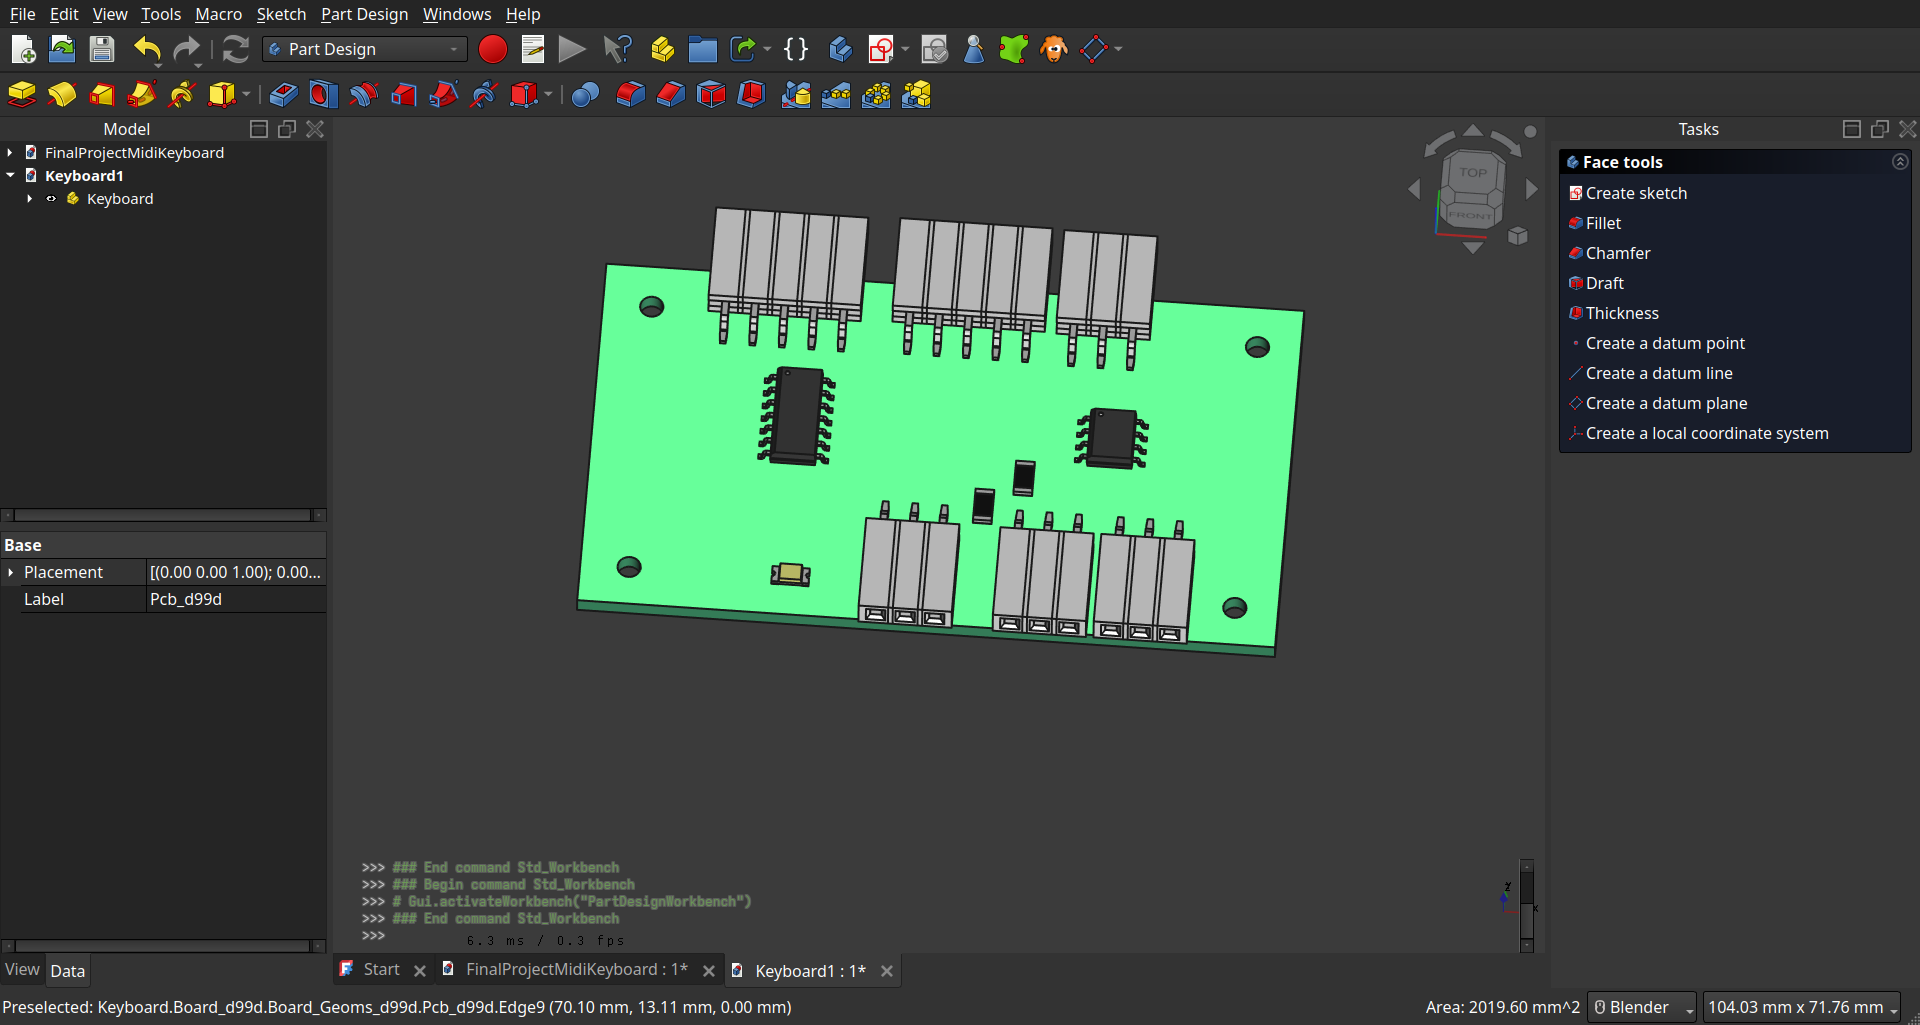Execute macro with play icon
This screenshot has height=1025, width=1920.
(x=572, y=49)
